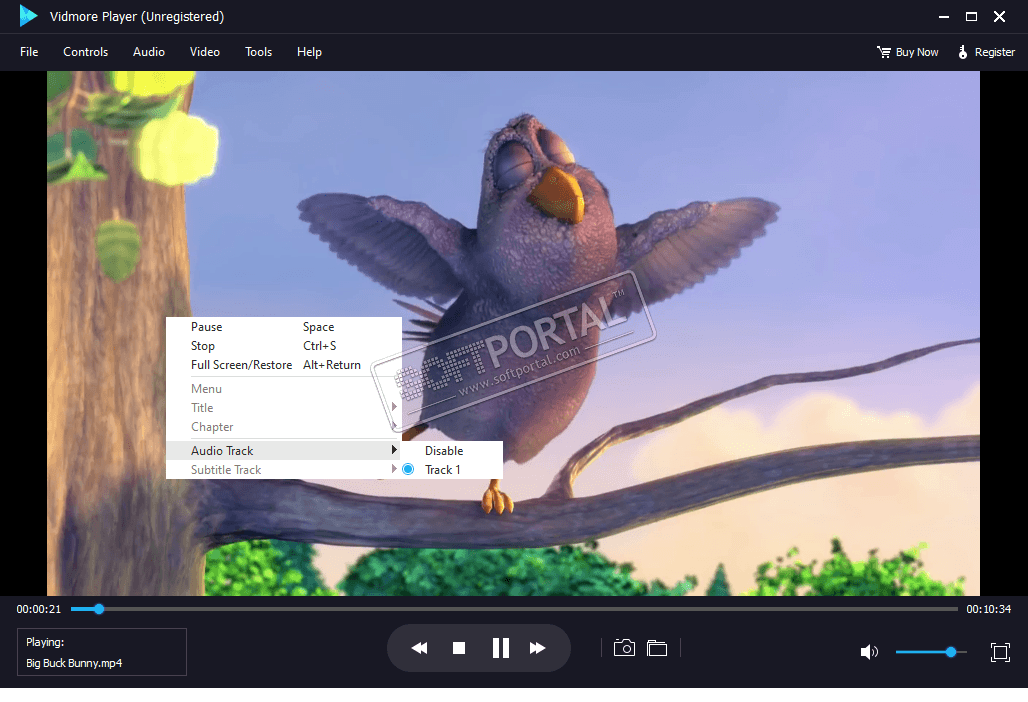Maximize the Vidmore Player window

pyautogui.click(x=971, y=16)
